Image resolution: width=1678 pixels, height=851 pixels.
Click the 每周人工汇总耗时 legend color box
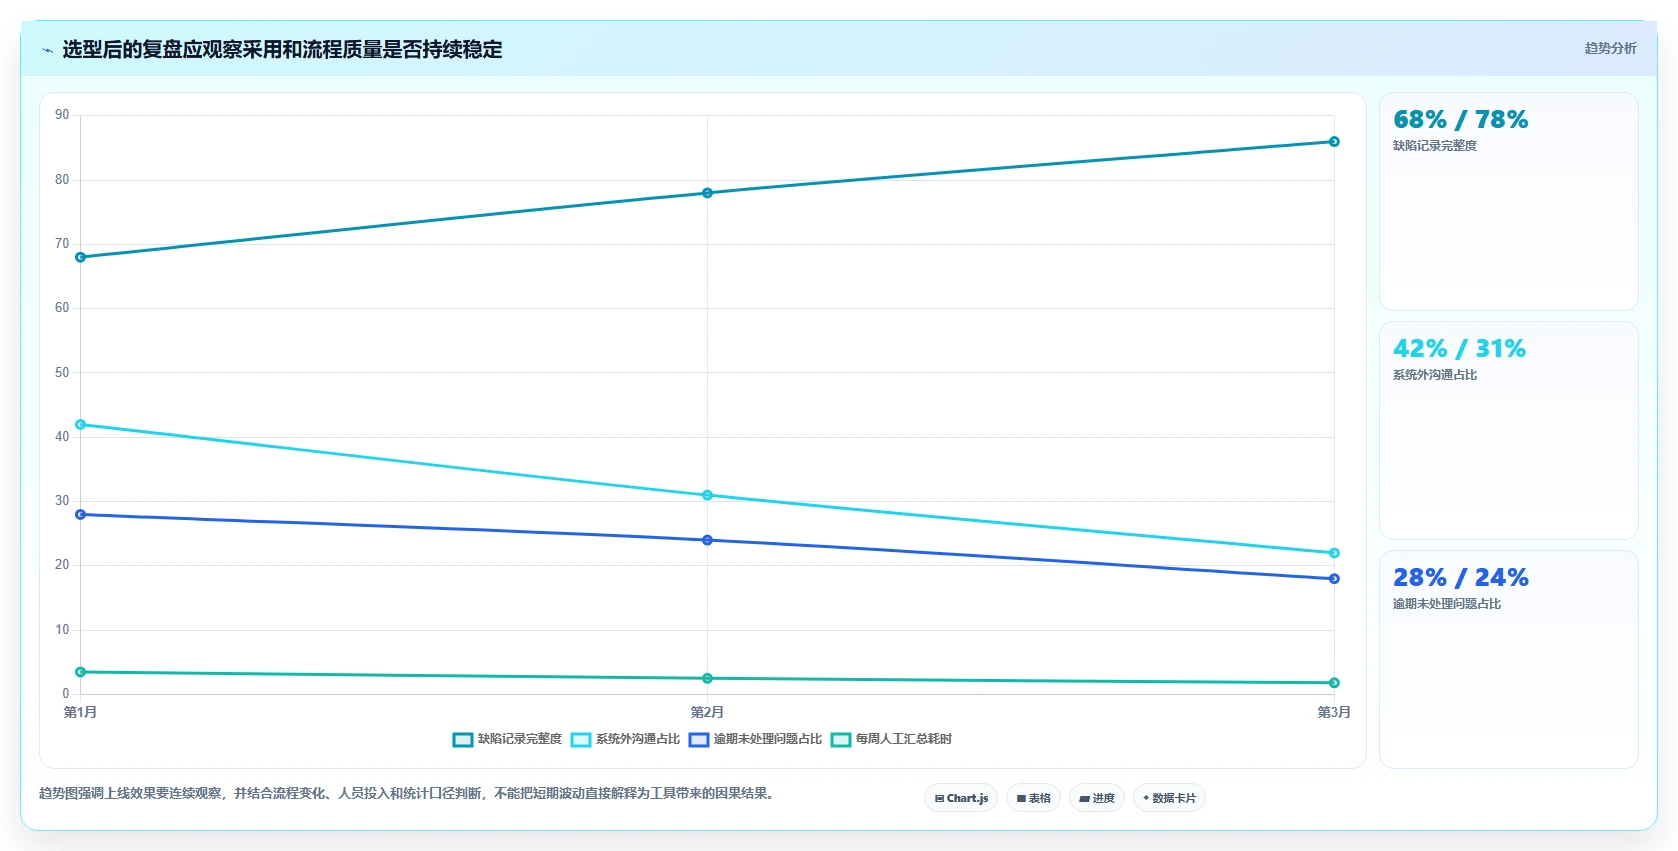coord(841,740)
